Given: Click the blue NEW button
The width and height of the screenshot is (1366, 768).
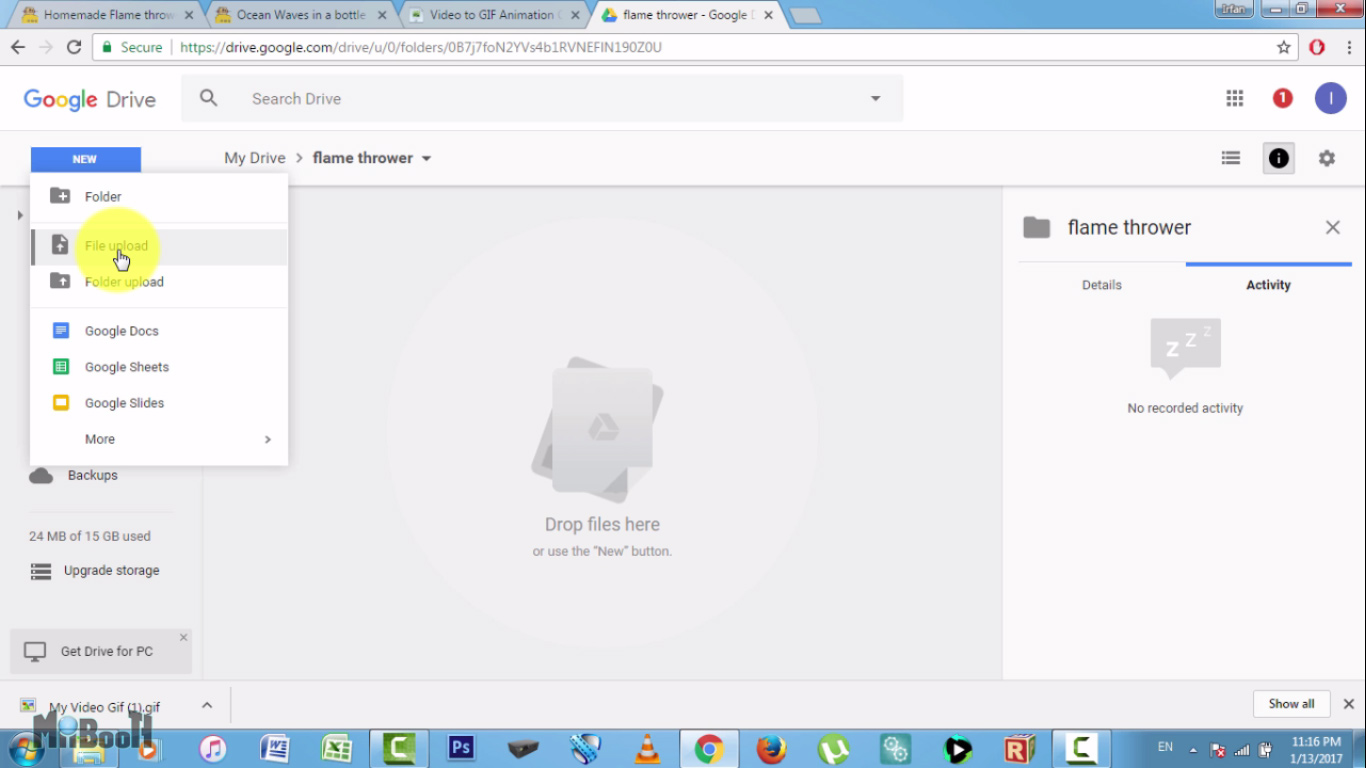Looking at the screenshot, I should (85, 159).
